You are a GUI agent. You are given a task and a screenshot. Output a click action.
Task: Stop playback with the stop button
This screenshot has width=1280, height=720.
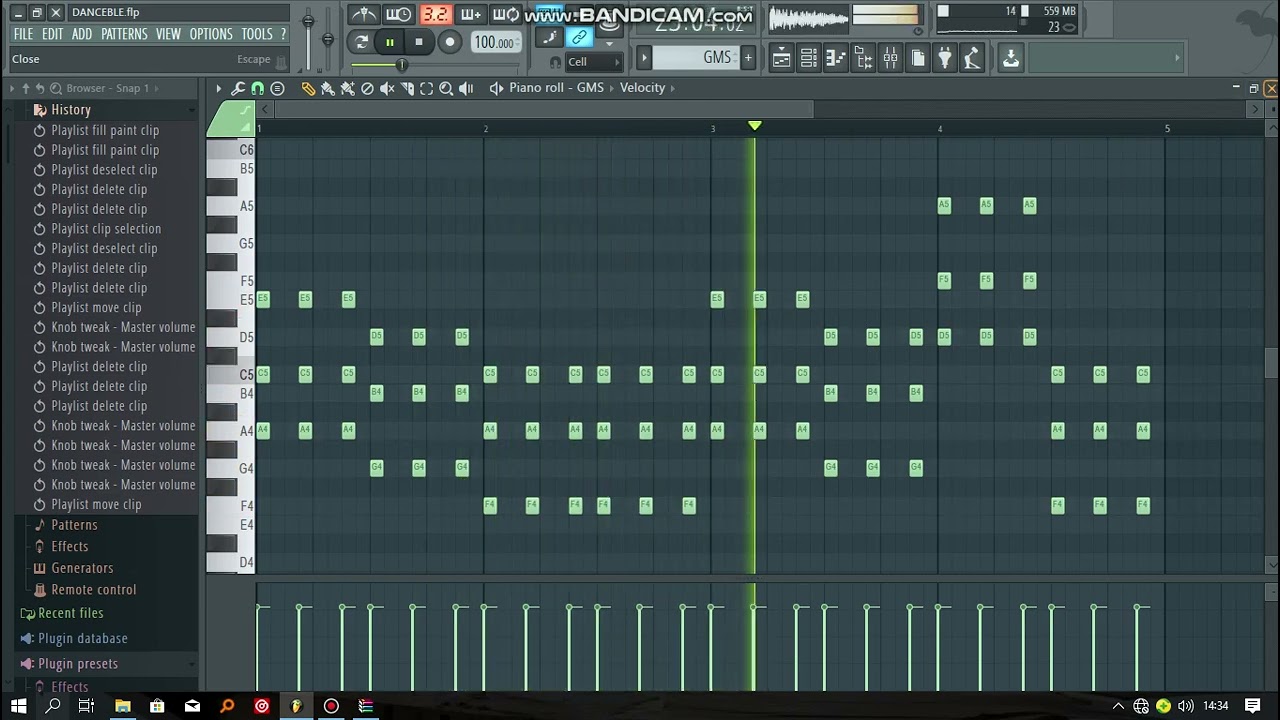click(x=419, y=42)
